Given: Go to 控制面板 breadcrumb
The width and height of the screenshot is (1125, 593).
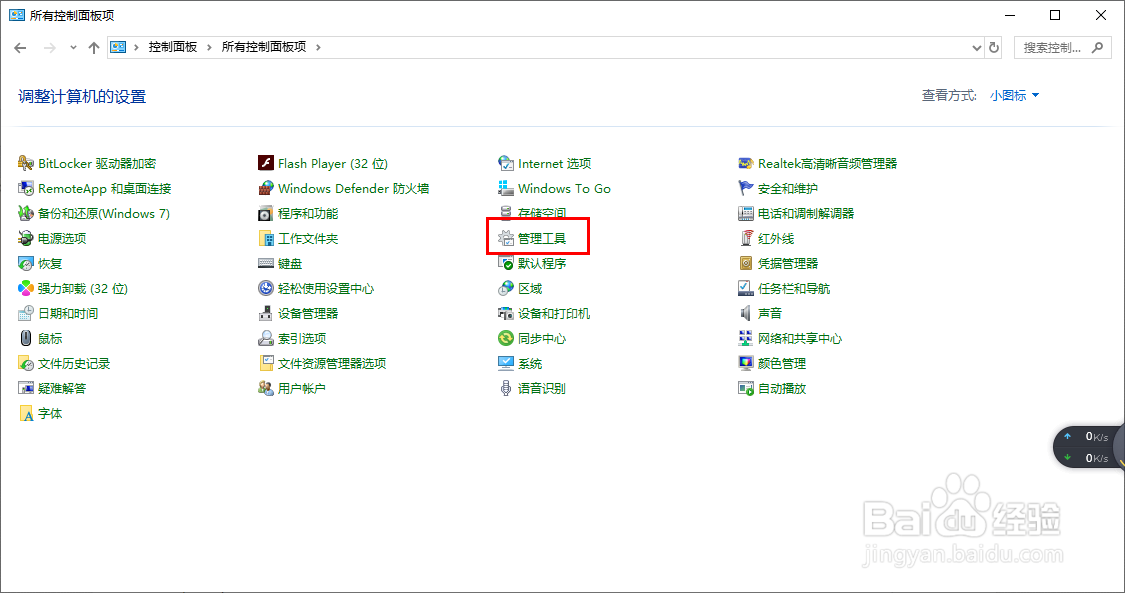Looking at the screenshot, I should point(173,47).
